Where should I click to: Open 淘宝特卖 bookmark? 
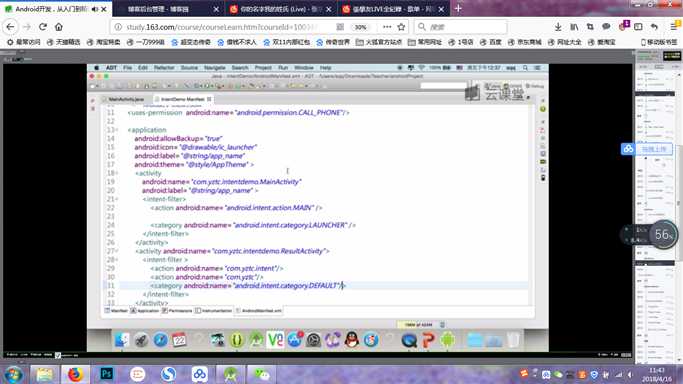tap(103, 42)
